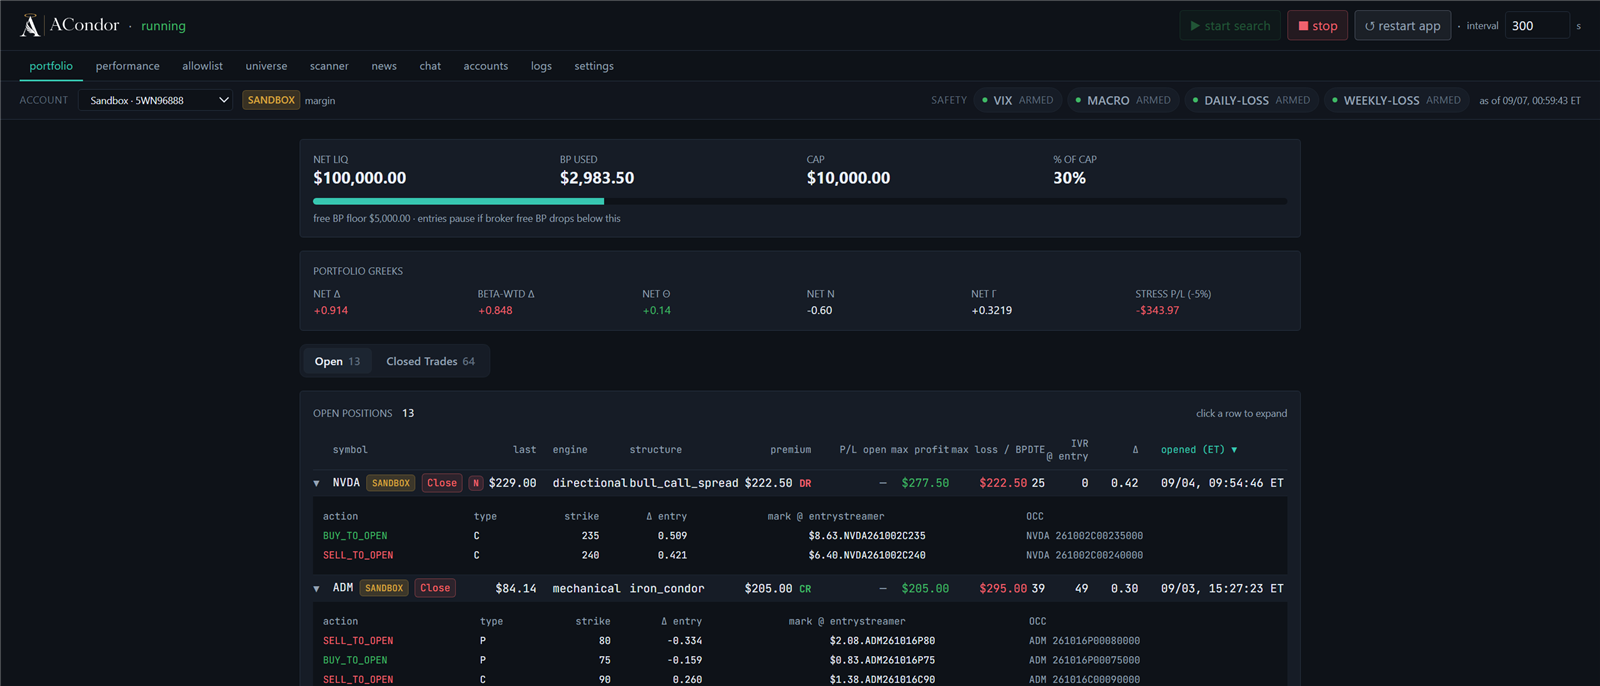The height and width of the screenshot is (686, 1600).
Task: Click the CAP $10,000.00 value
Action: [848, 178]
